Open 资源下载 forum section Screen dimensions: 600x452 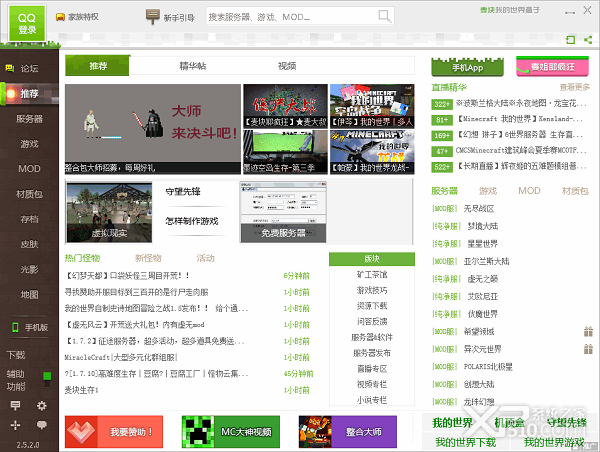pos(372,306)
